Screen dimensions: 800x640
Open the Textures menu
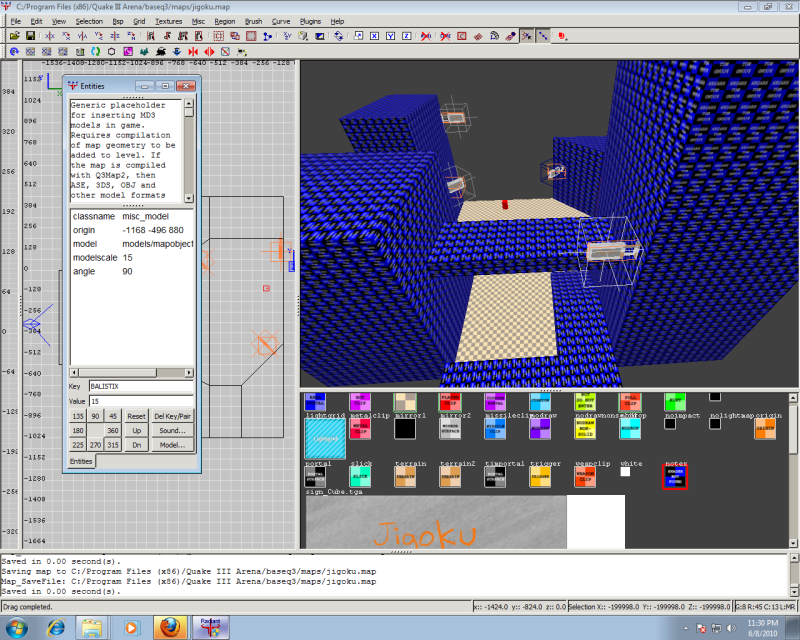pos(169,21)
